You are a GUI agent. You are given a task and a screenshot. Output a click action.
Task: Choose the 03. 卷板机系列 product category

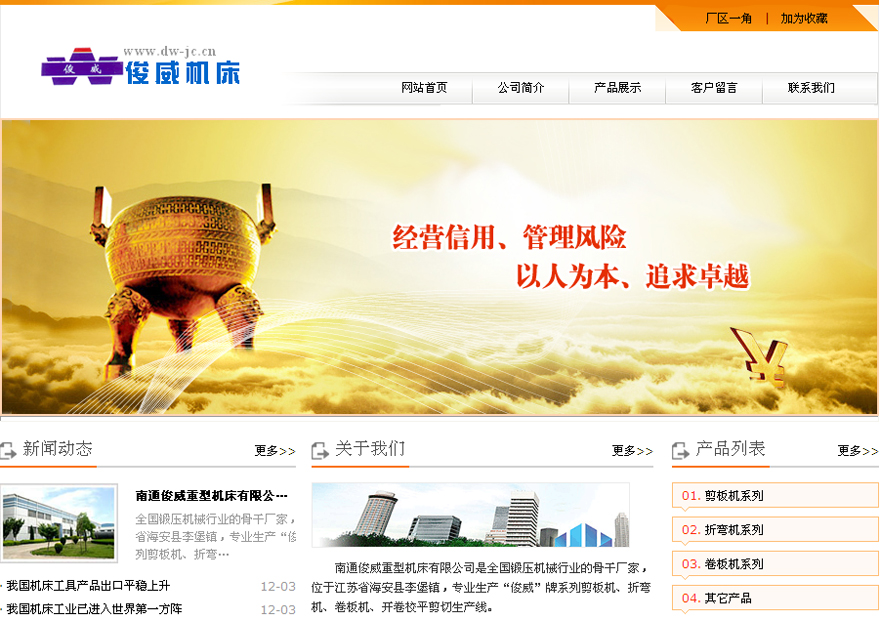pos(734,564)
